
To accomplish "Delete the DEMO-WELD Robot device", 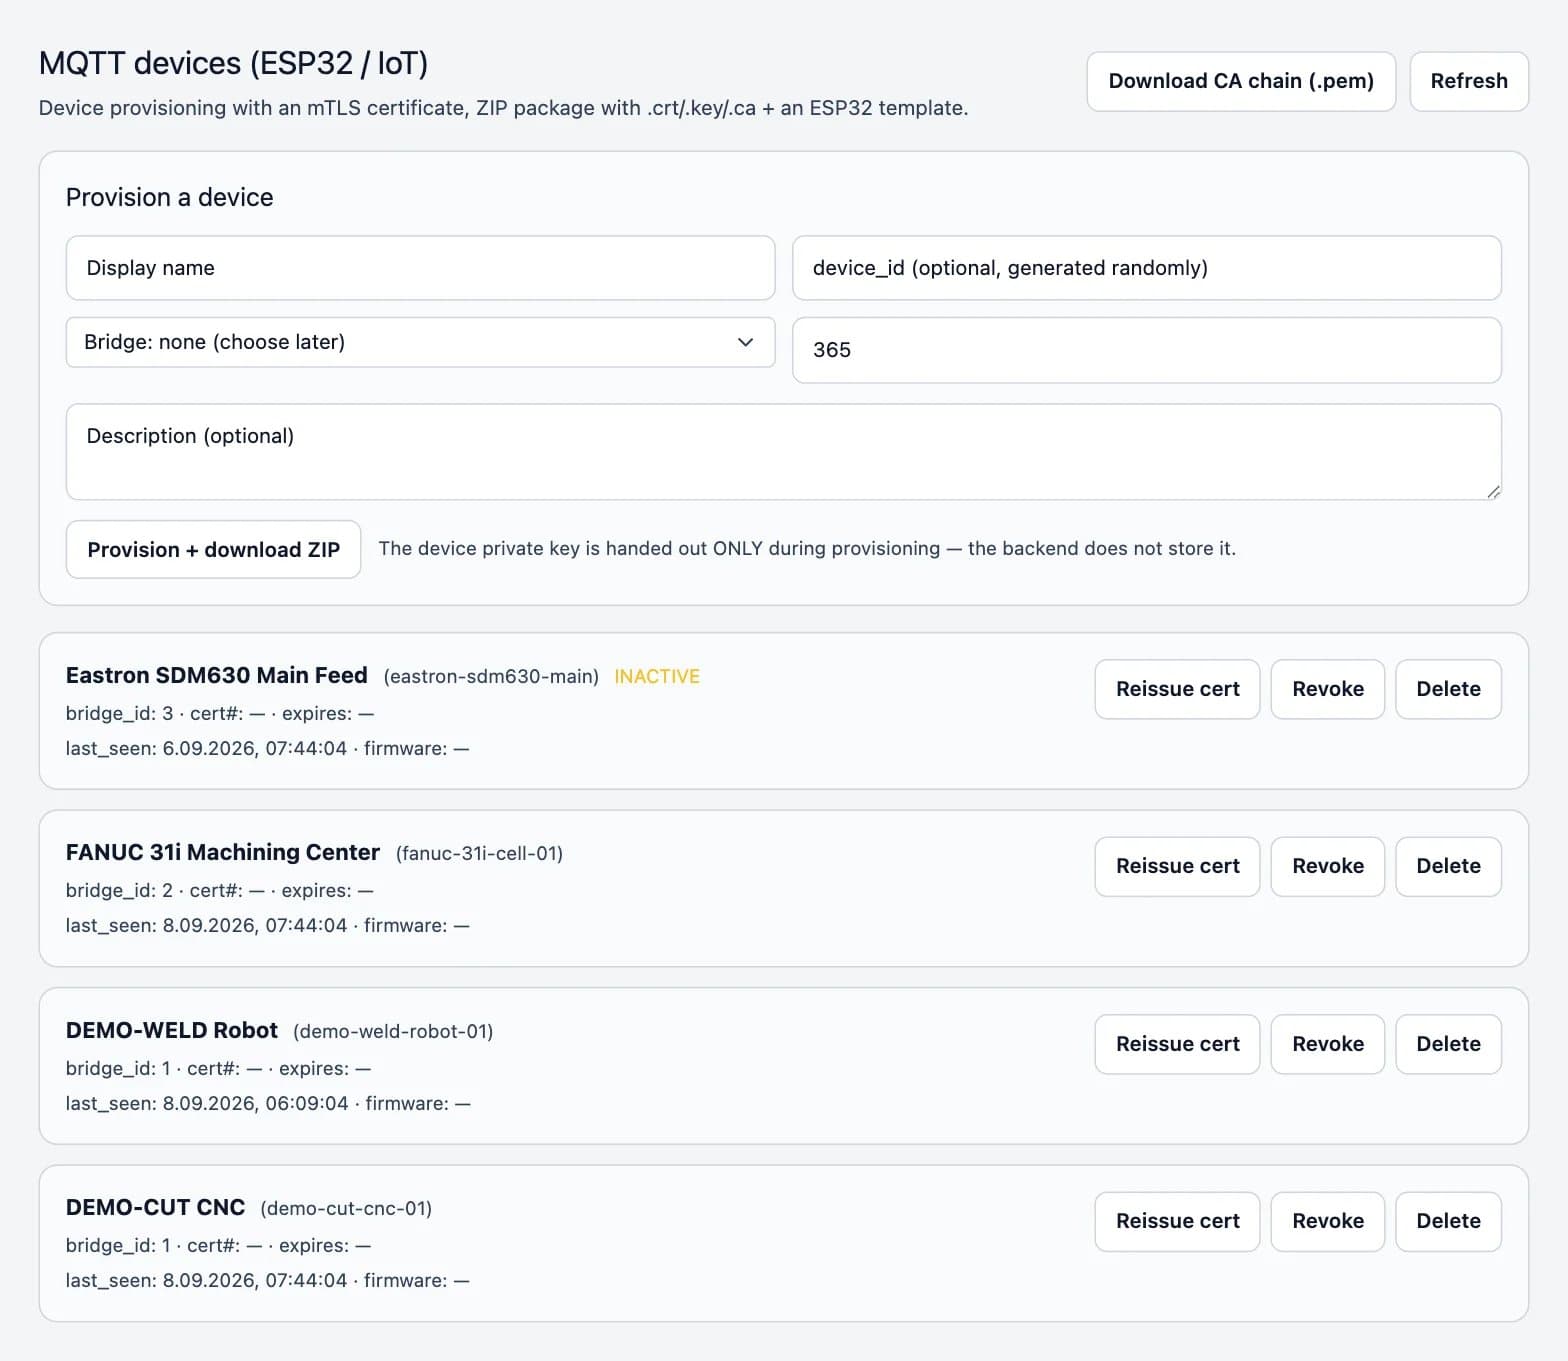I will tap(1448, 1044).
